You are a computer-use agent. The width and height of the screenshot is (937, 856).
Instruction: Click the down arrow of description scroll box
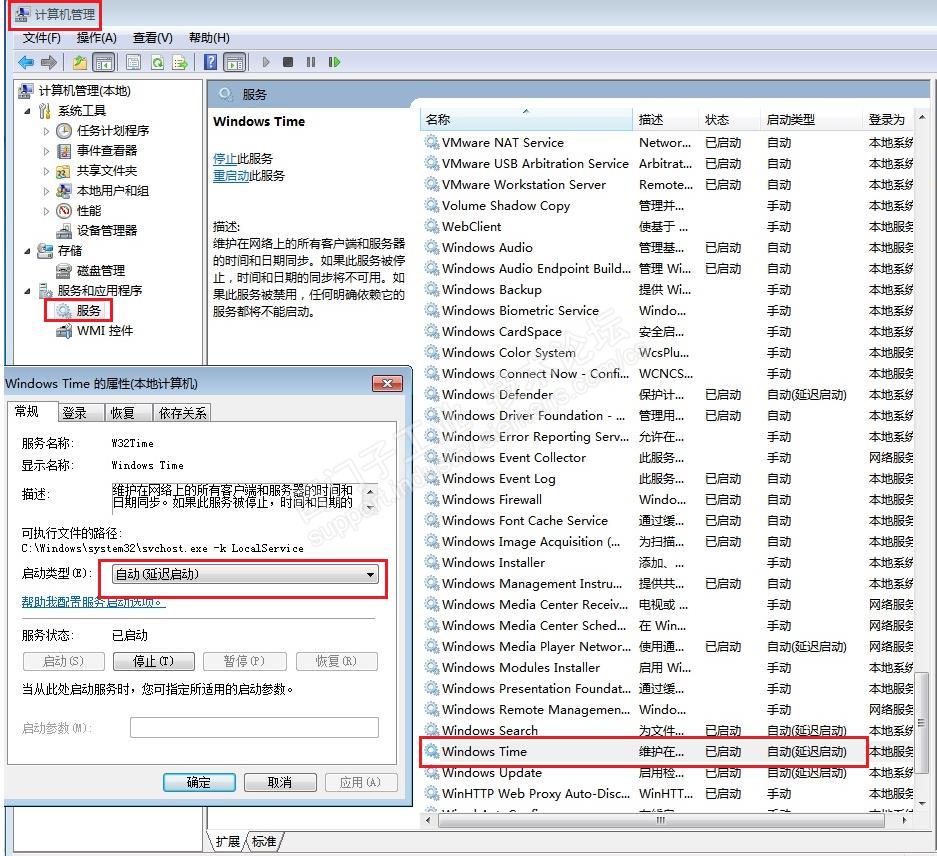[x=370, y=508]
